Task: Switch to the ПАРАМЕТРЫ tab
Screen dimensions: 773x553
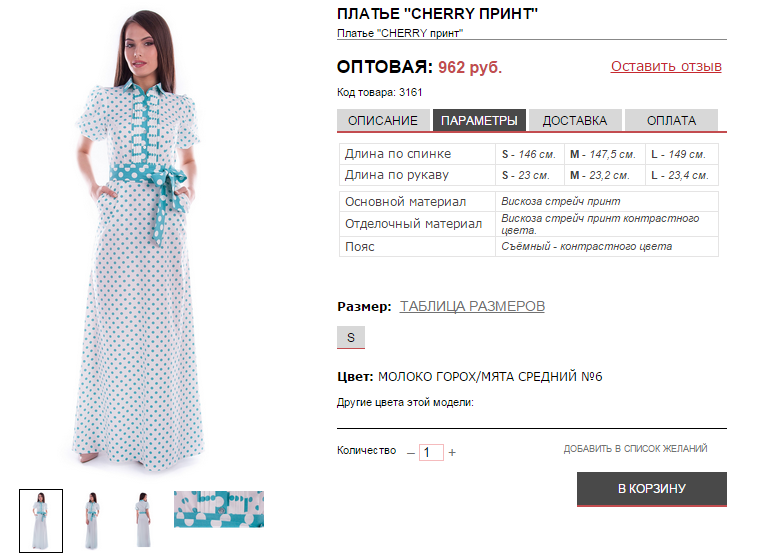Action: pos(479,120)
